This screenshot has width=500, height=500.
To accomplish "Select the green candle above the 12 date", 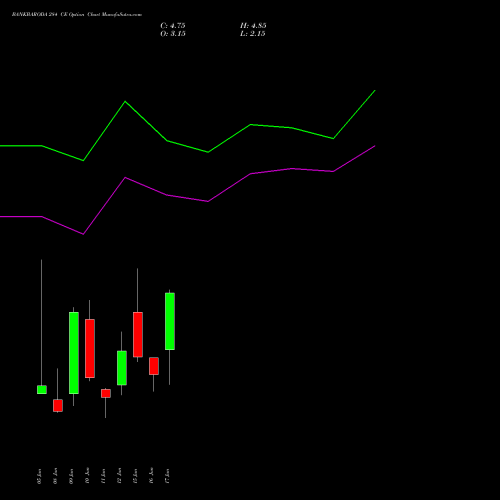I will tap(122, 368).
